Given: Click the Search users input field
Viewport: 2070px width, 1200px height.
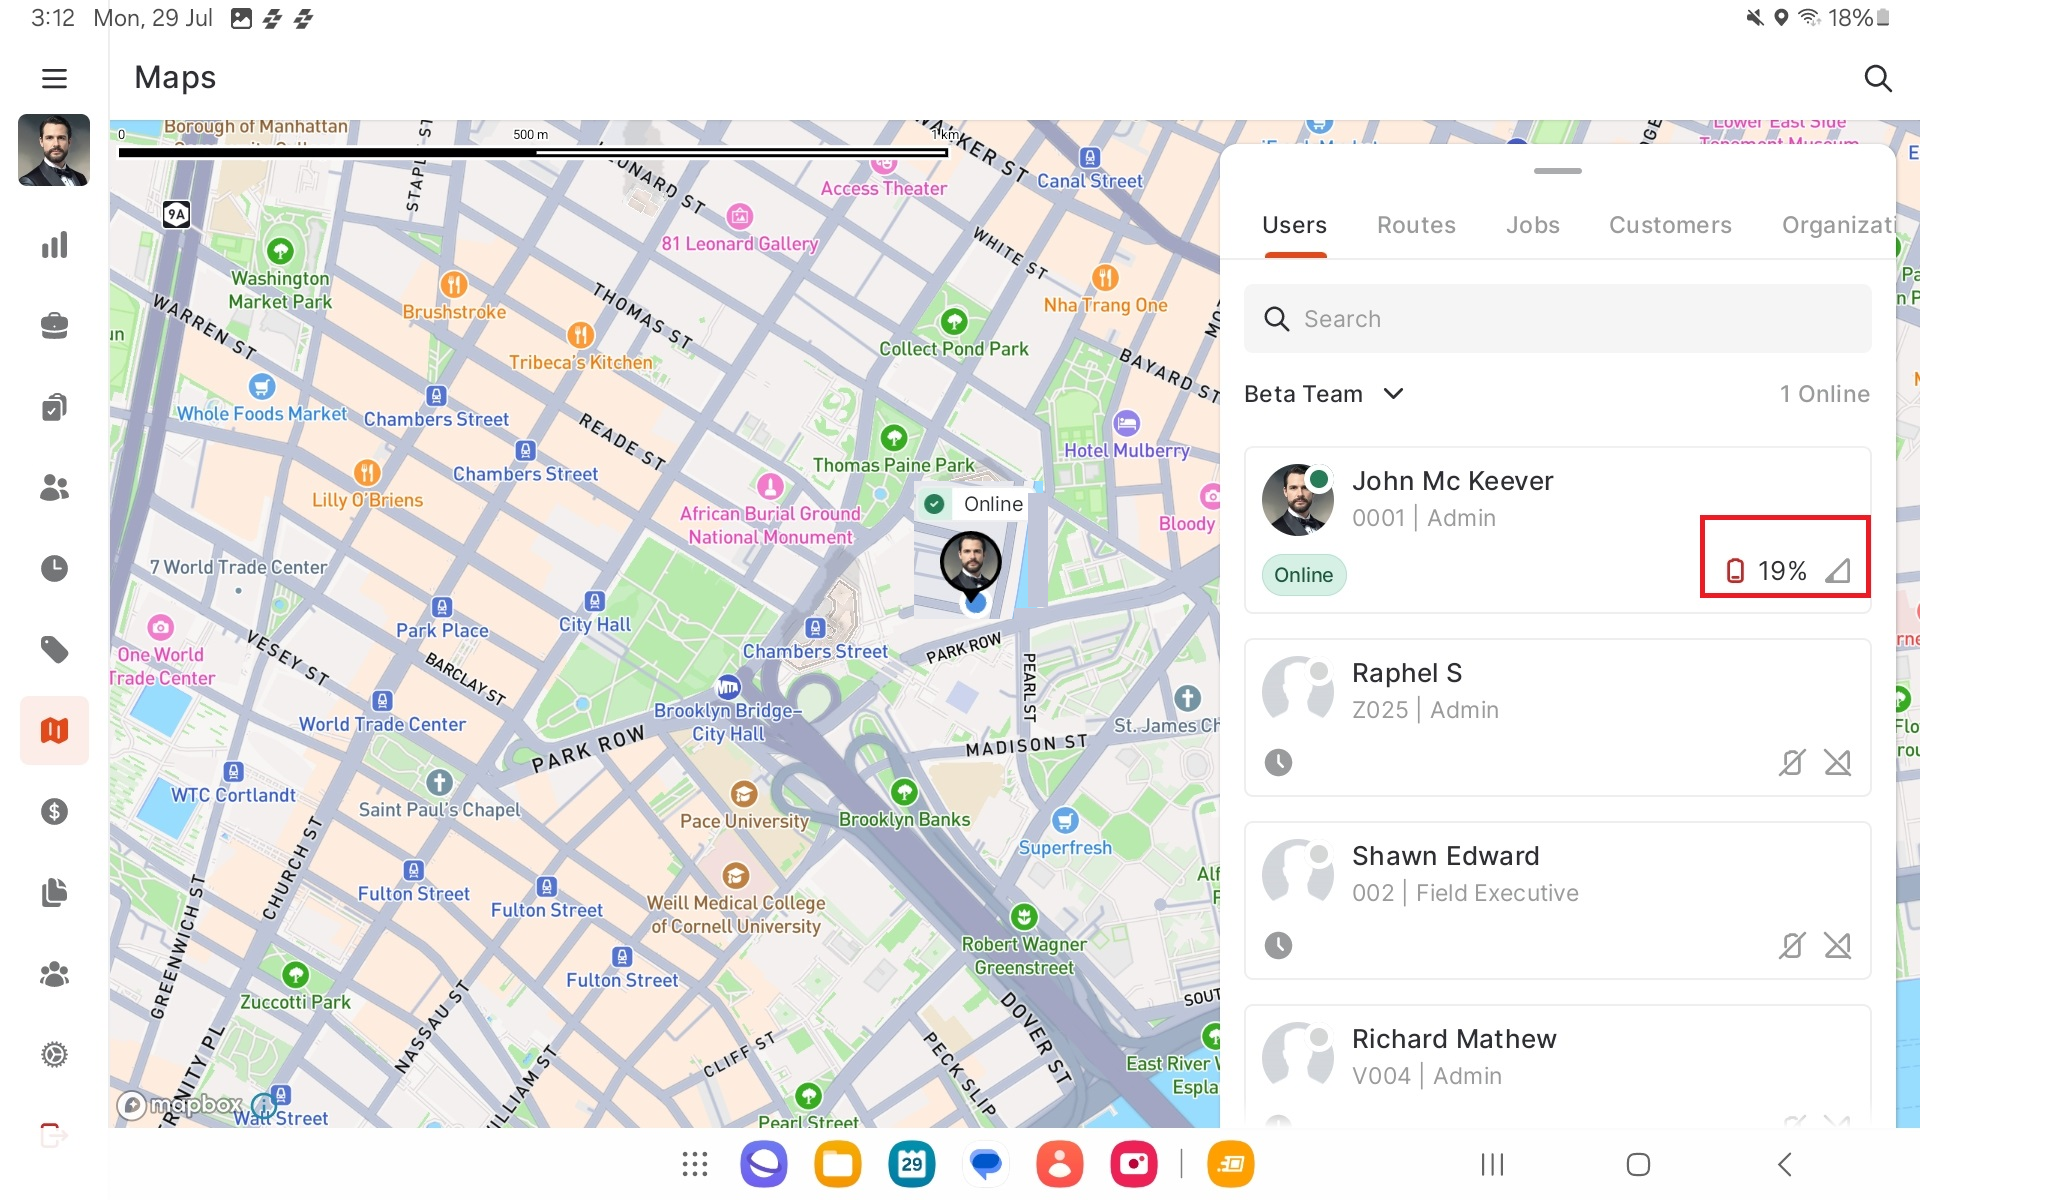Looking at the screenshot, I should click(1556, 319).
